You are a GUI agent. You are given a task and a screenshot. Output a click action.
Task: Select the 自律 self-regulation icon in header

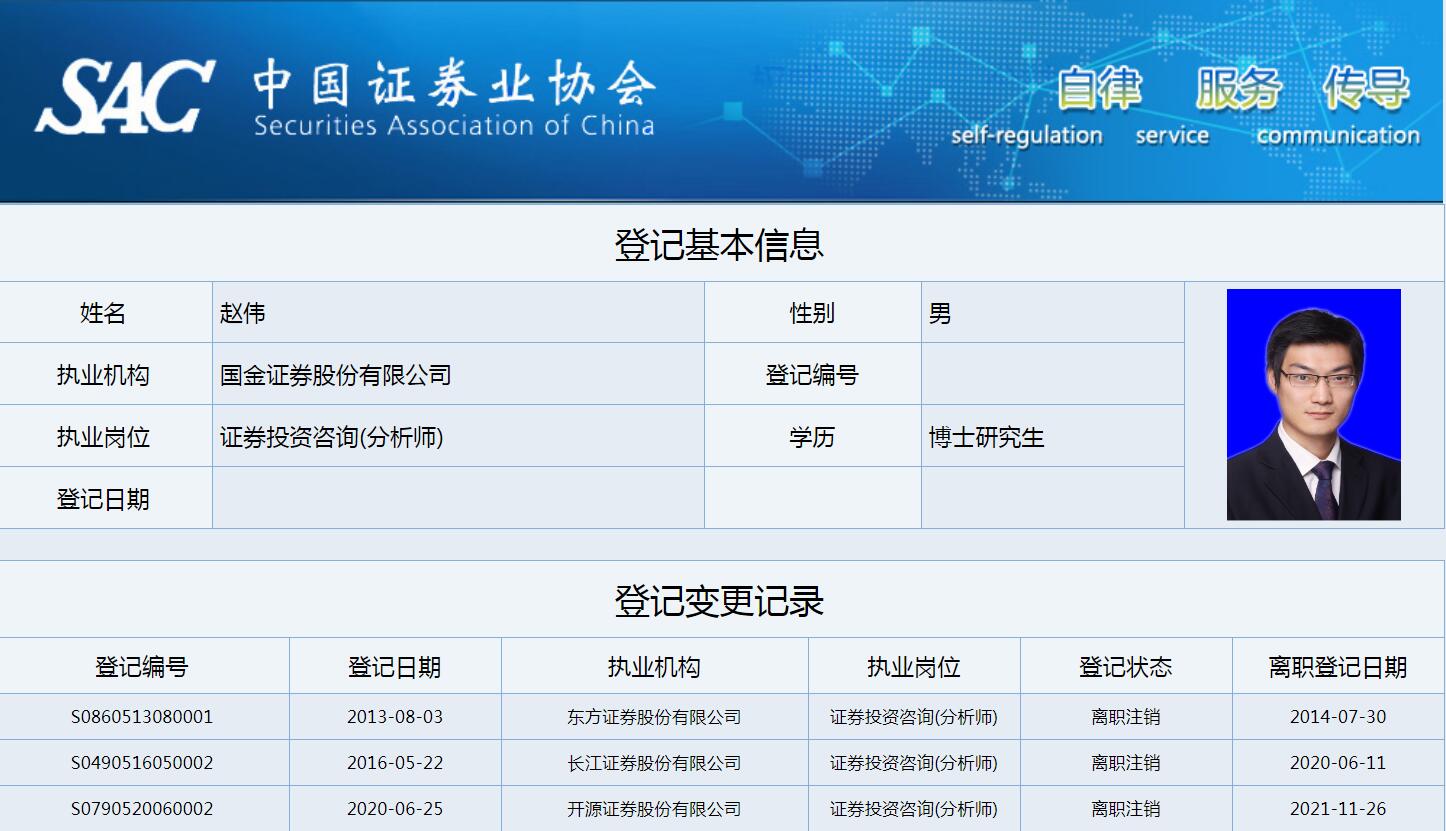[1099, 90]
